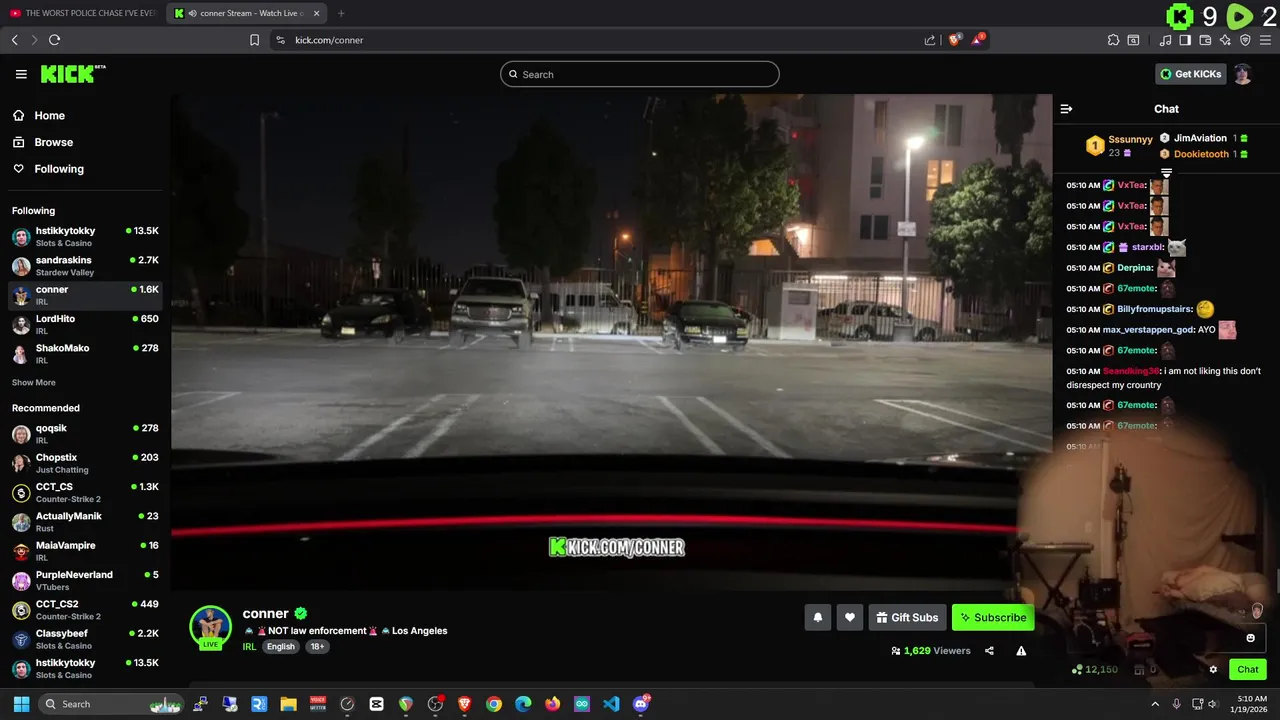
Task: Open Brave Wallet icon
Action: pyautogui.click(x=1205, y=40)
